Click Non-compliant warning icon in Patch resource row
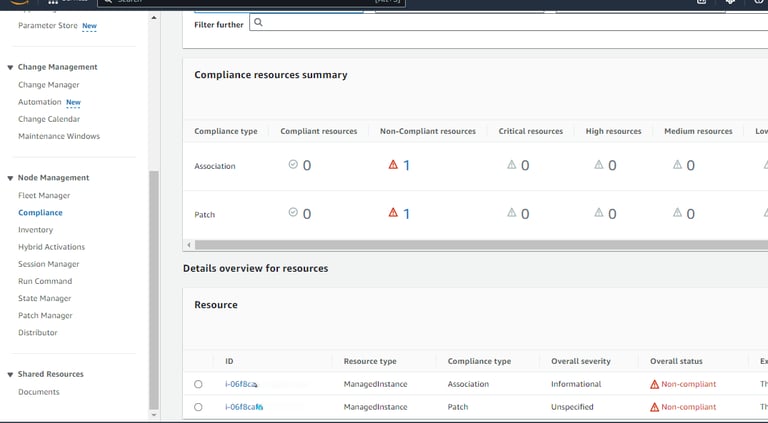The image size is (768, 423). [655, 407]
